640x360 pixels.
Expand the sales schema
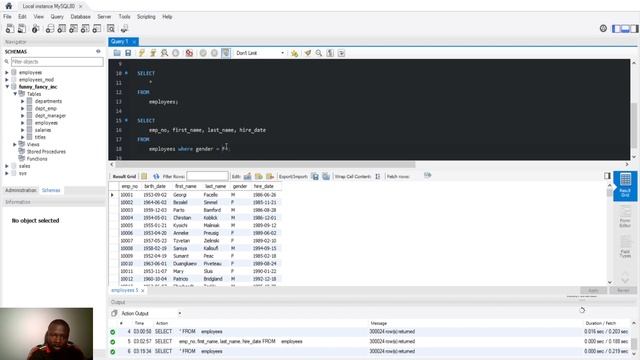pyautogui.click(x=7, y=166)
